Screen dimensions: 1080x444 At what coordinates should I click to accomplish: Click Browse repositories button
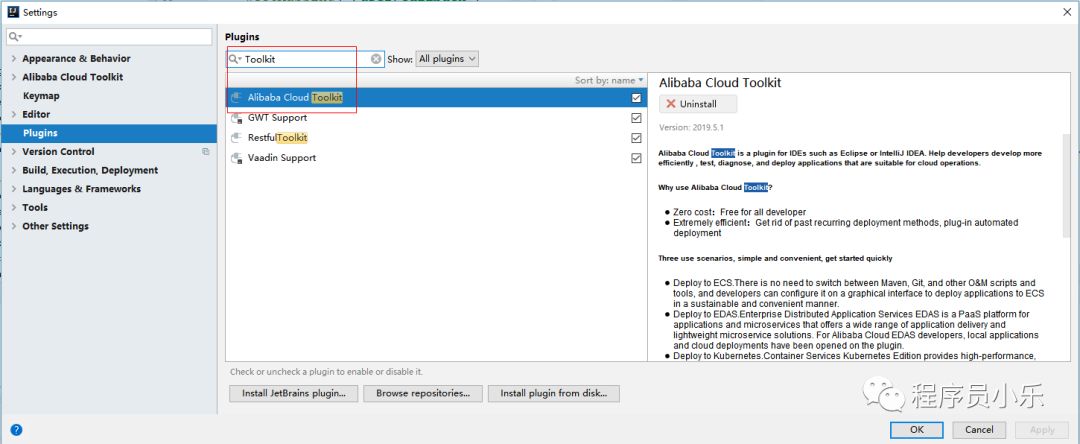pos(423,393)
